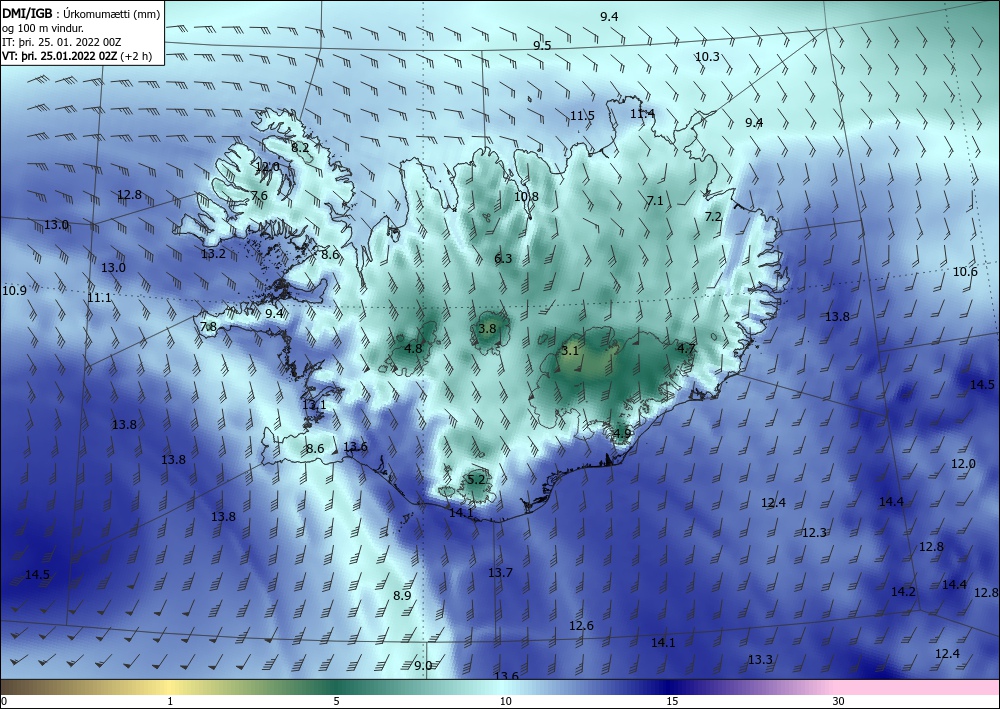The image size is (1000, 709).
Task: Click the "VT: þri. 25.01.2022 02Z (+2 h)" line
Action: pos(77,56)
